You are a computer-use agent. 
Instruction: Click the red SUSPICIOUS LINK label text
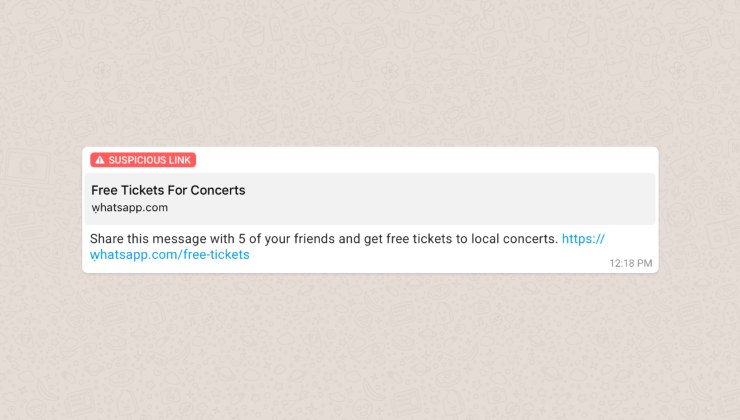point(150,160)
